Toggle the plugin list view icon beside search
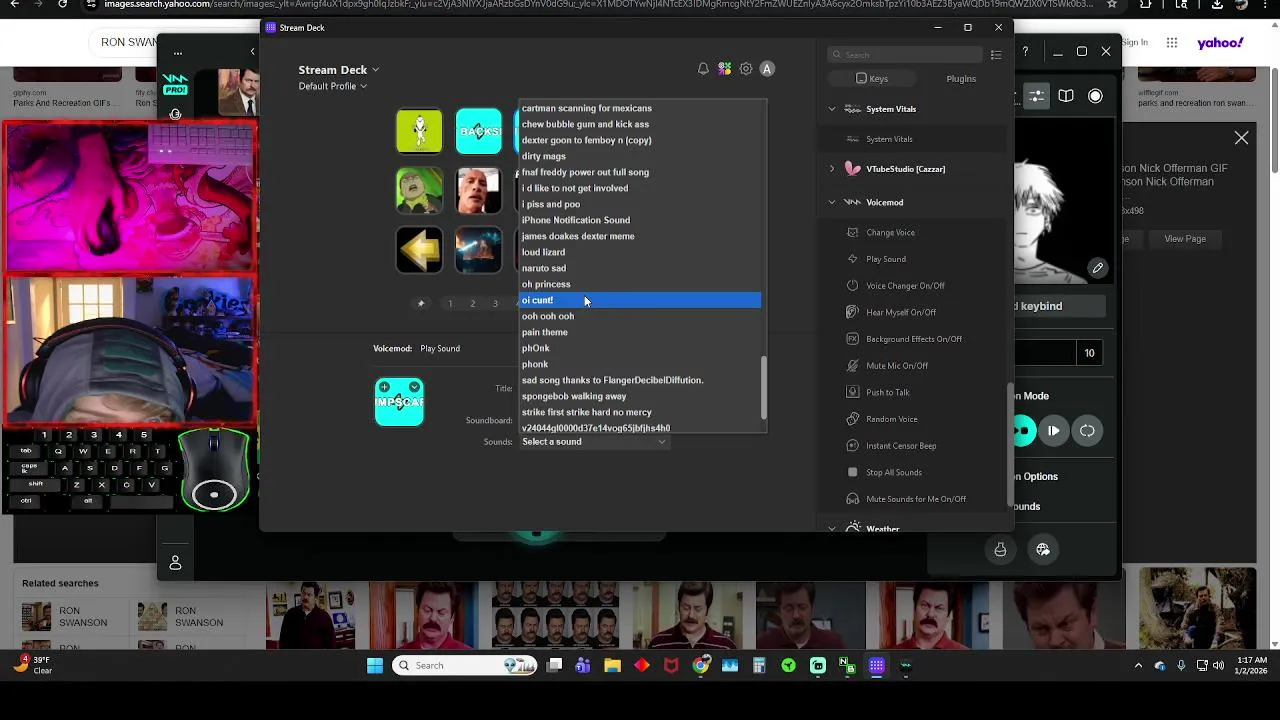The height and width of the screenshot is (720, 1280). pos(996,55)
